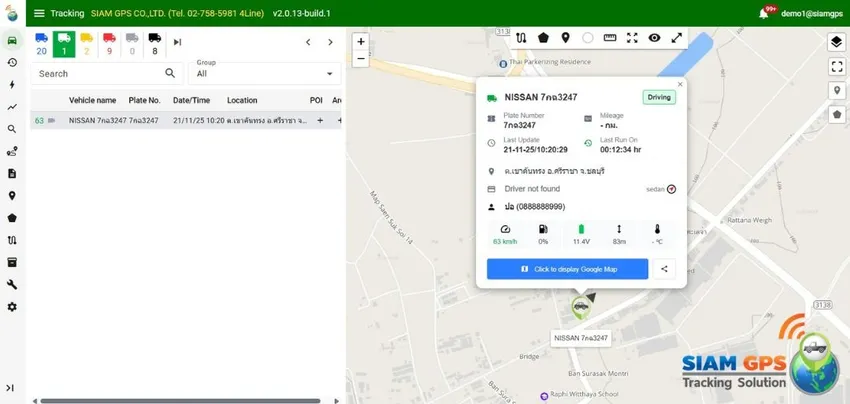Click 'Click to display Google Map' button

[567, 269]
